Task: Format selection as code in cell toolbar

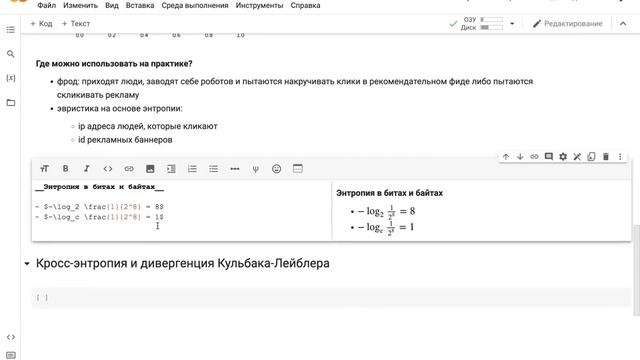Action: 108,169
